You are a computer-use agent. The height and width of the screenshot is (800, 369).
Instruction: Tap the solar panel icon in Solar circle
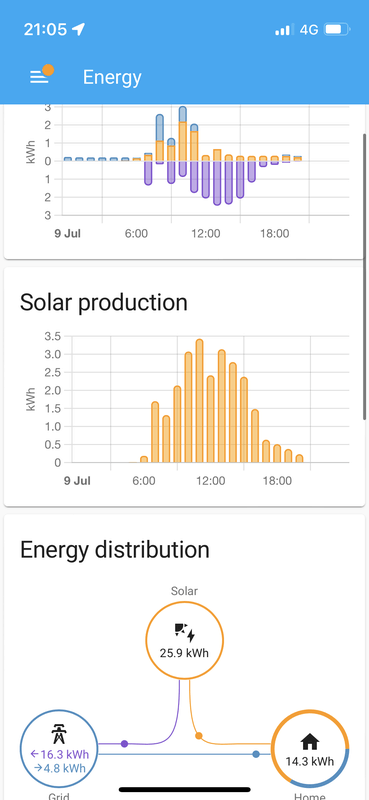[184, 632]
